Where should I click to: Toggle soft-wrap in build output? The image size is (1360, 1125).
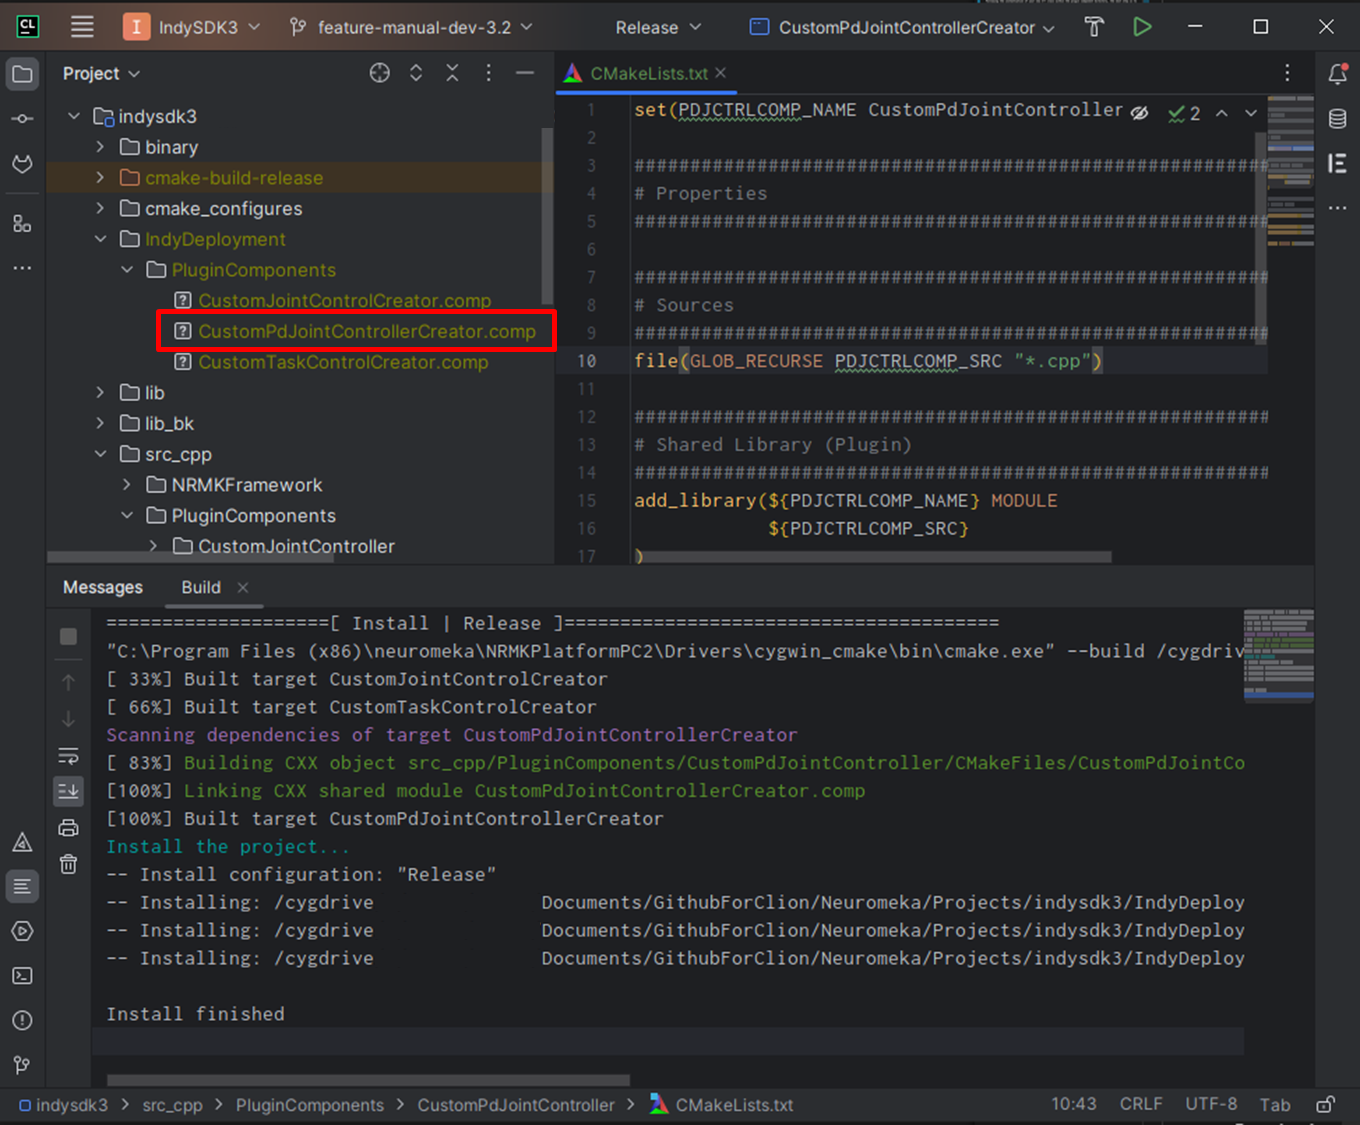click(x=68, y=755)
